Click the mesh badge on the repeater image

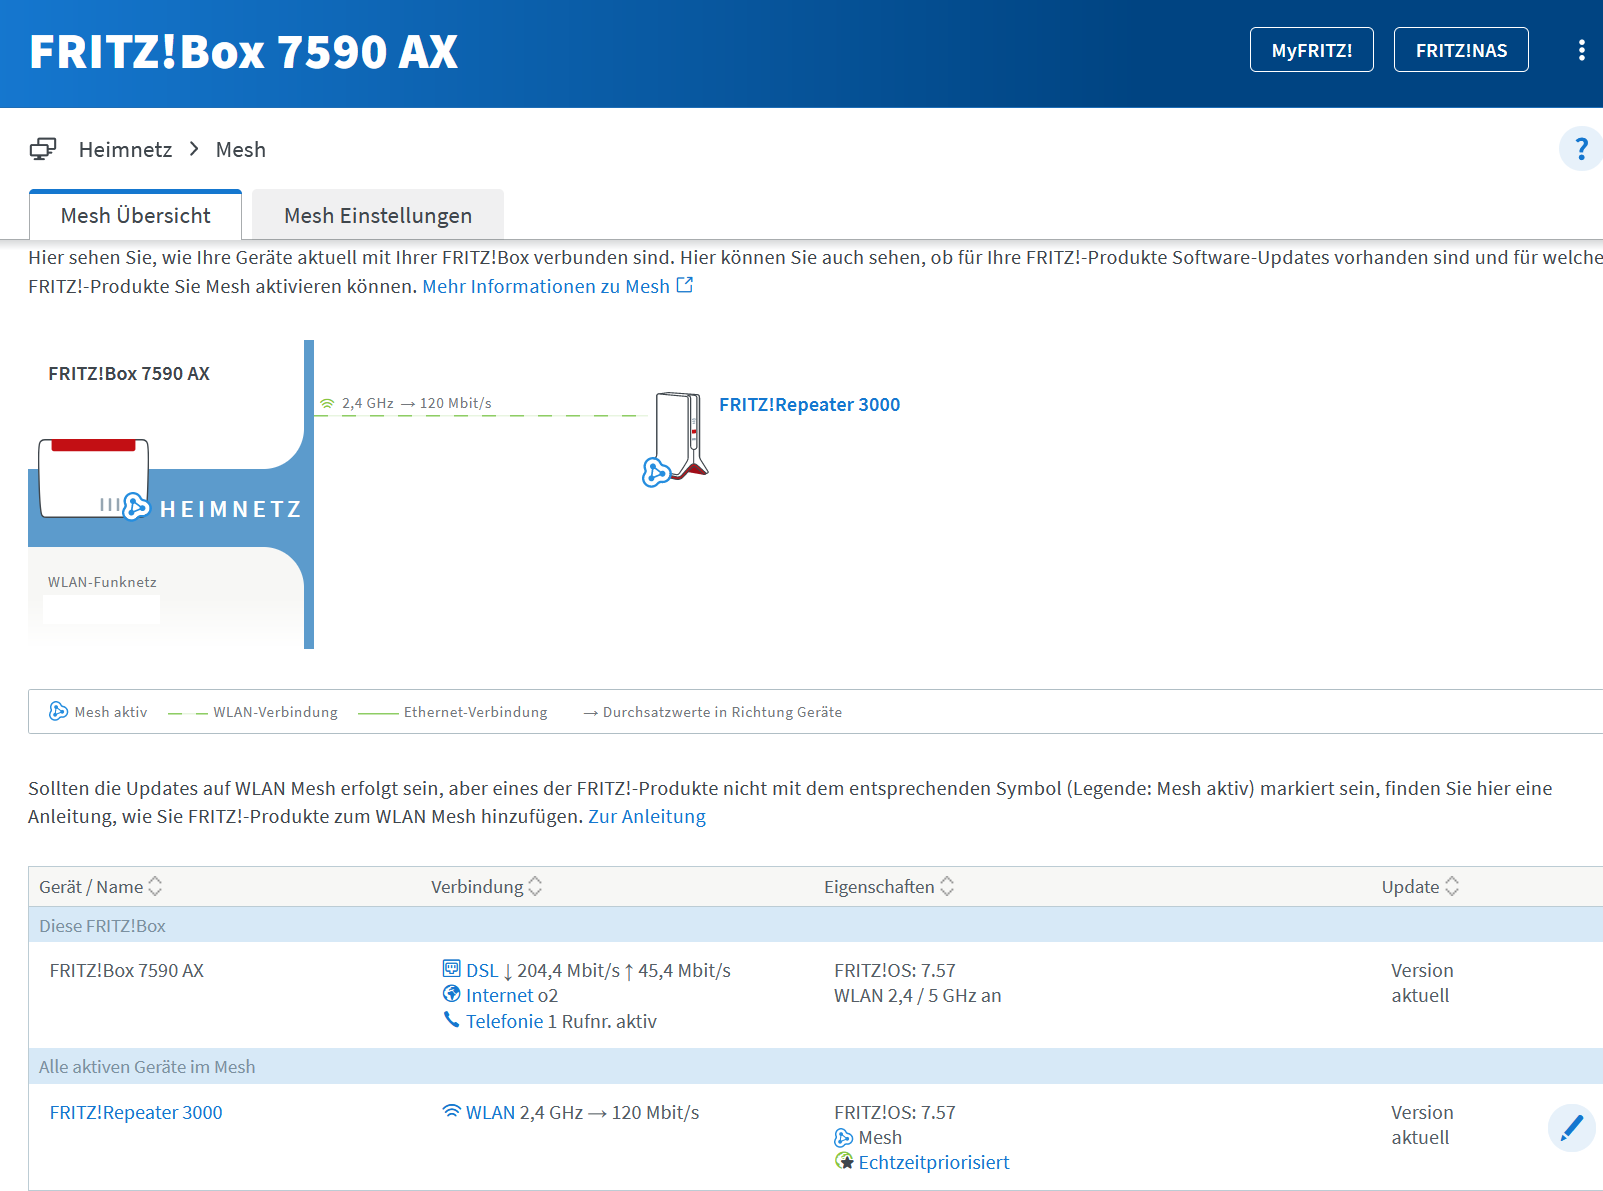(656, 471)
